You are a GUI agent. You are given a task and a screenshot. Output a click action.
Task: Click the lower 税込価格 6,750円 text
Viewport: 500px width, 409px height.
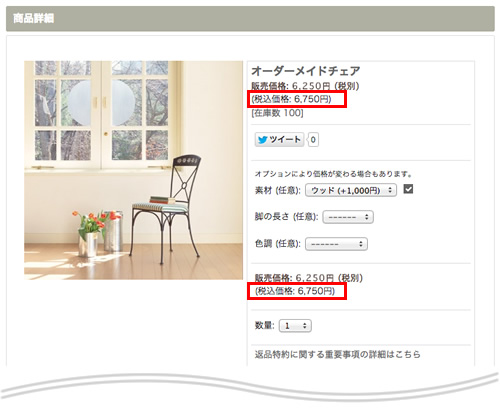[295, 291]
